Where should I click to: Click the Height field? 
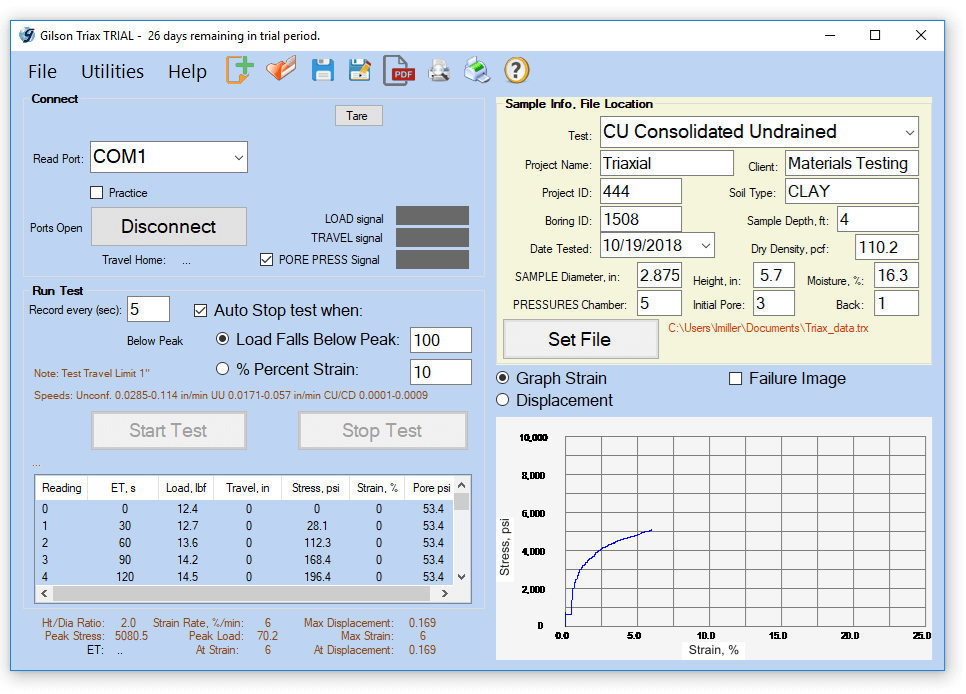(x=774, y=275)
